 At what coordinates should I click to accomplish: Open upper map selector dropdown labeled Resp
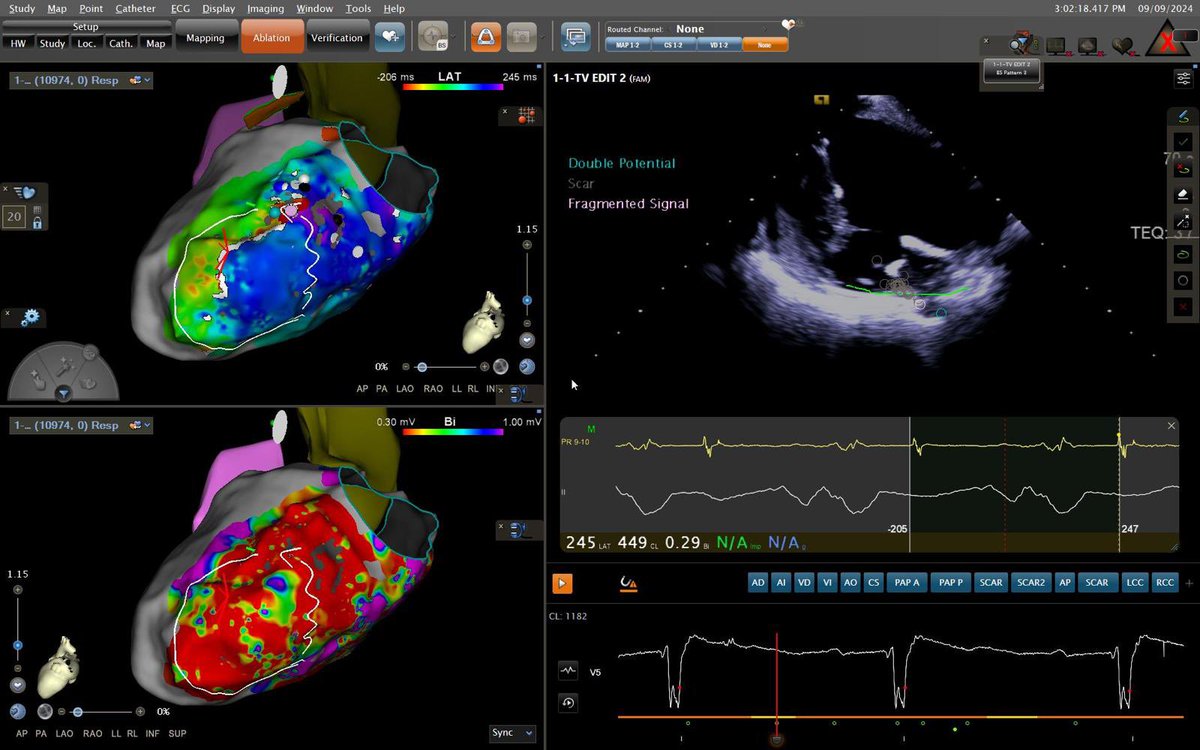tap(81, 80)
